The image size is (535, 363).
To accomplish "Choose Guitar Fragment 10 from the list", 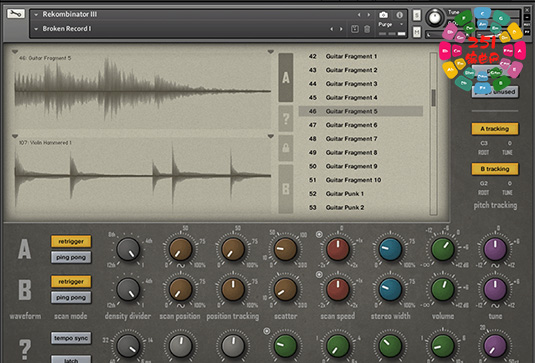I will click(x=361, y=180).
